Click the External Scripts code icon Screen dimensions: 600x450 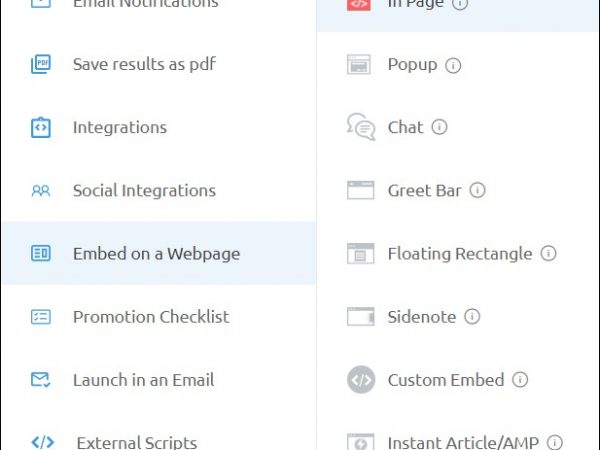click(x=42, y=441)
